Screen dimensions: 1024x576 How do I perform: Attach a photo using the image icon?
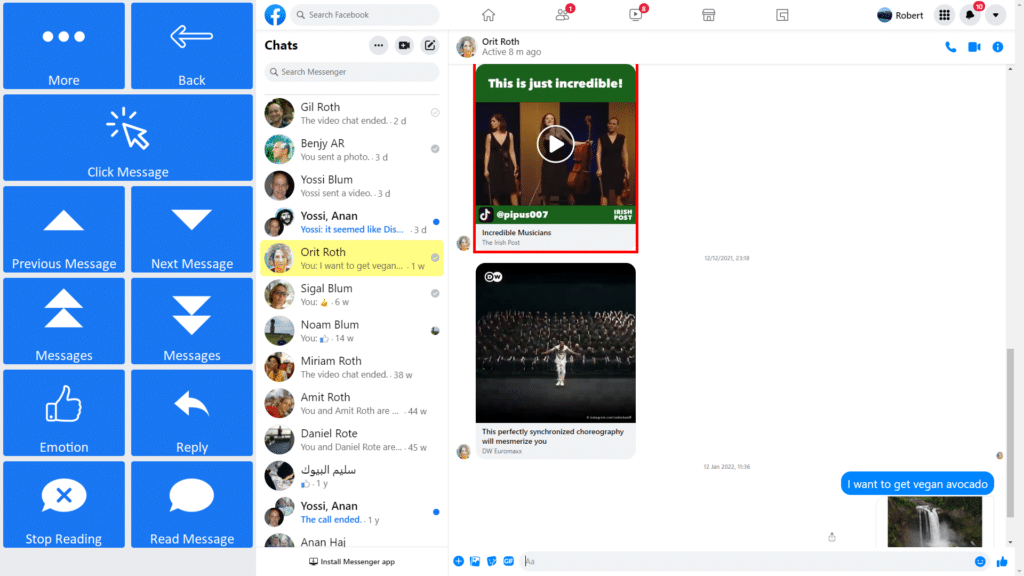(475, 561)
